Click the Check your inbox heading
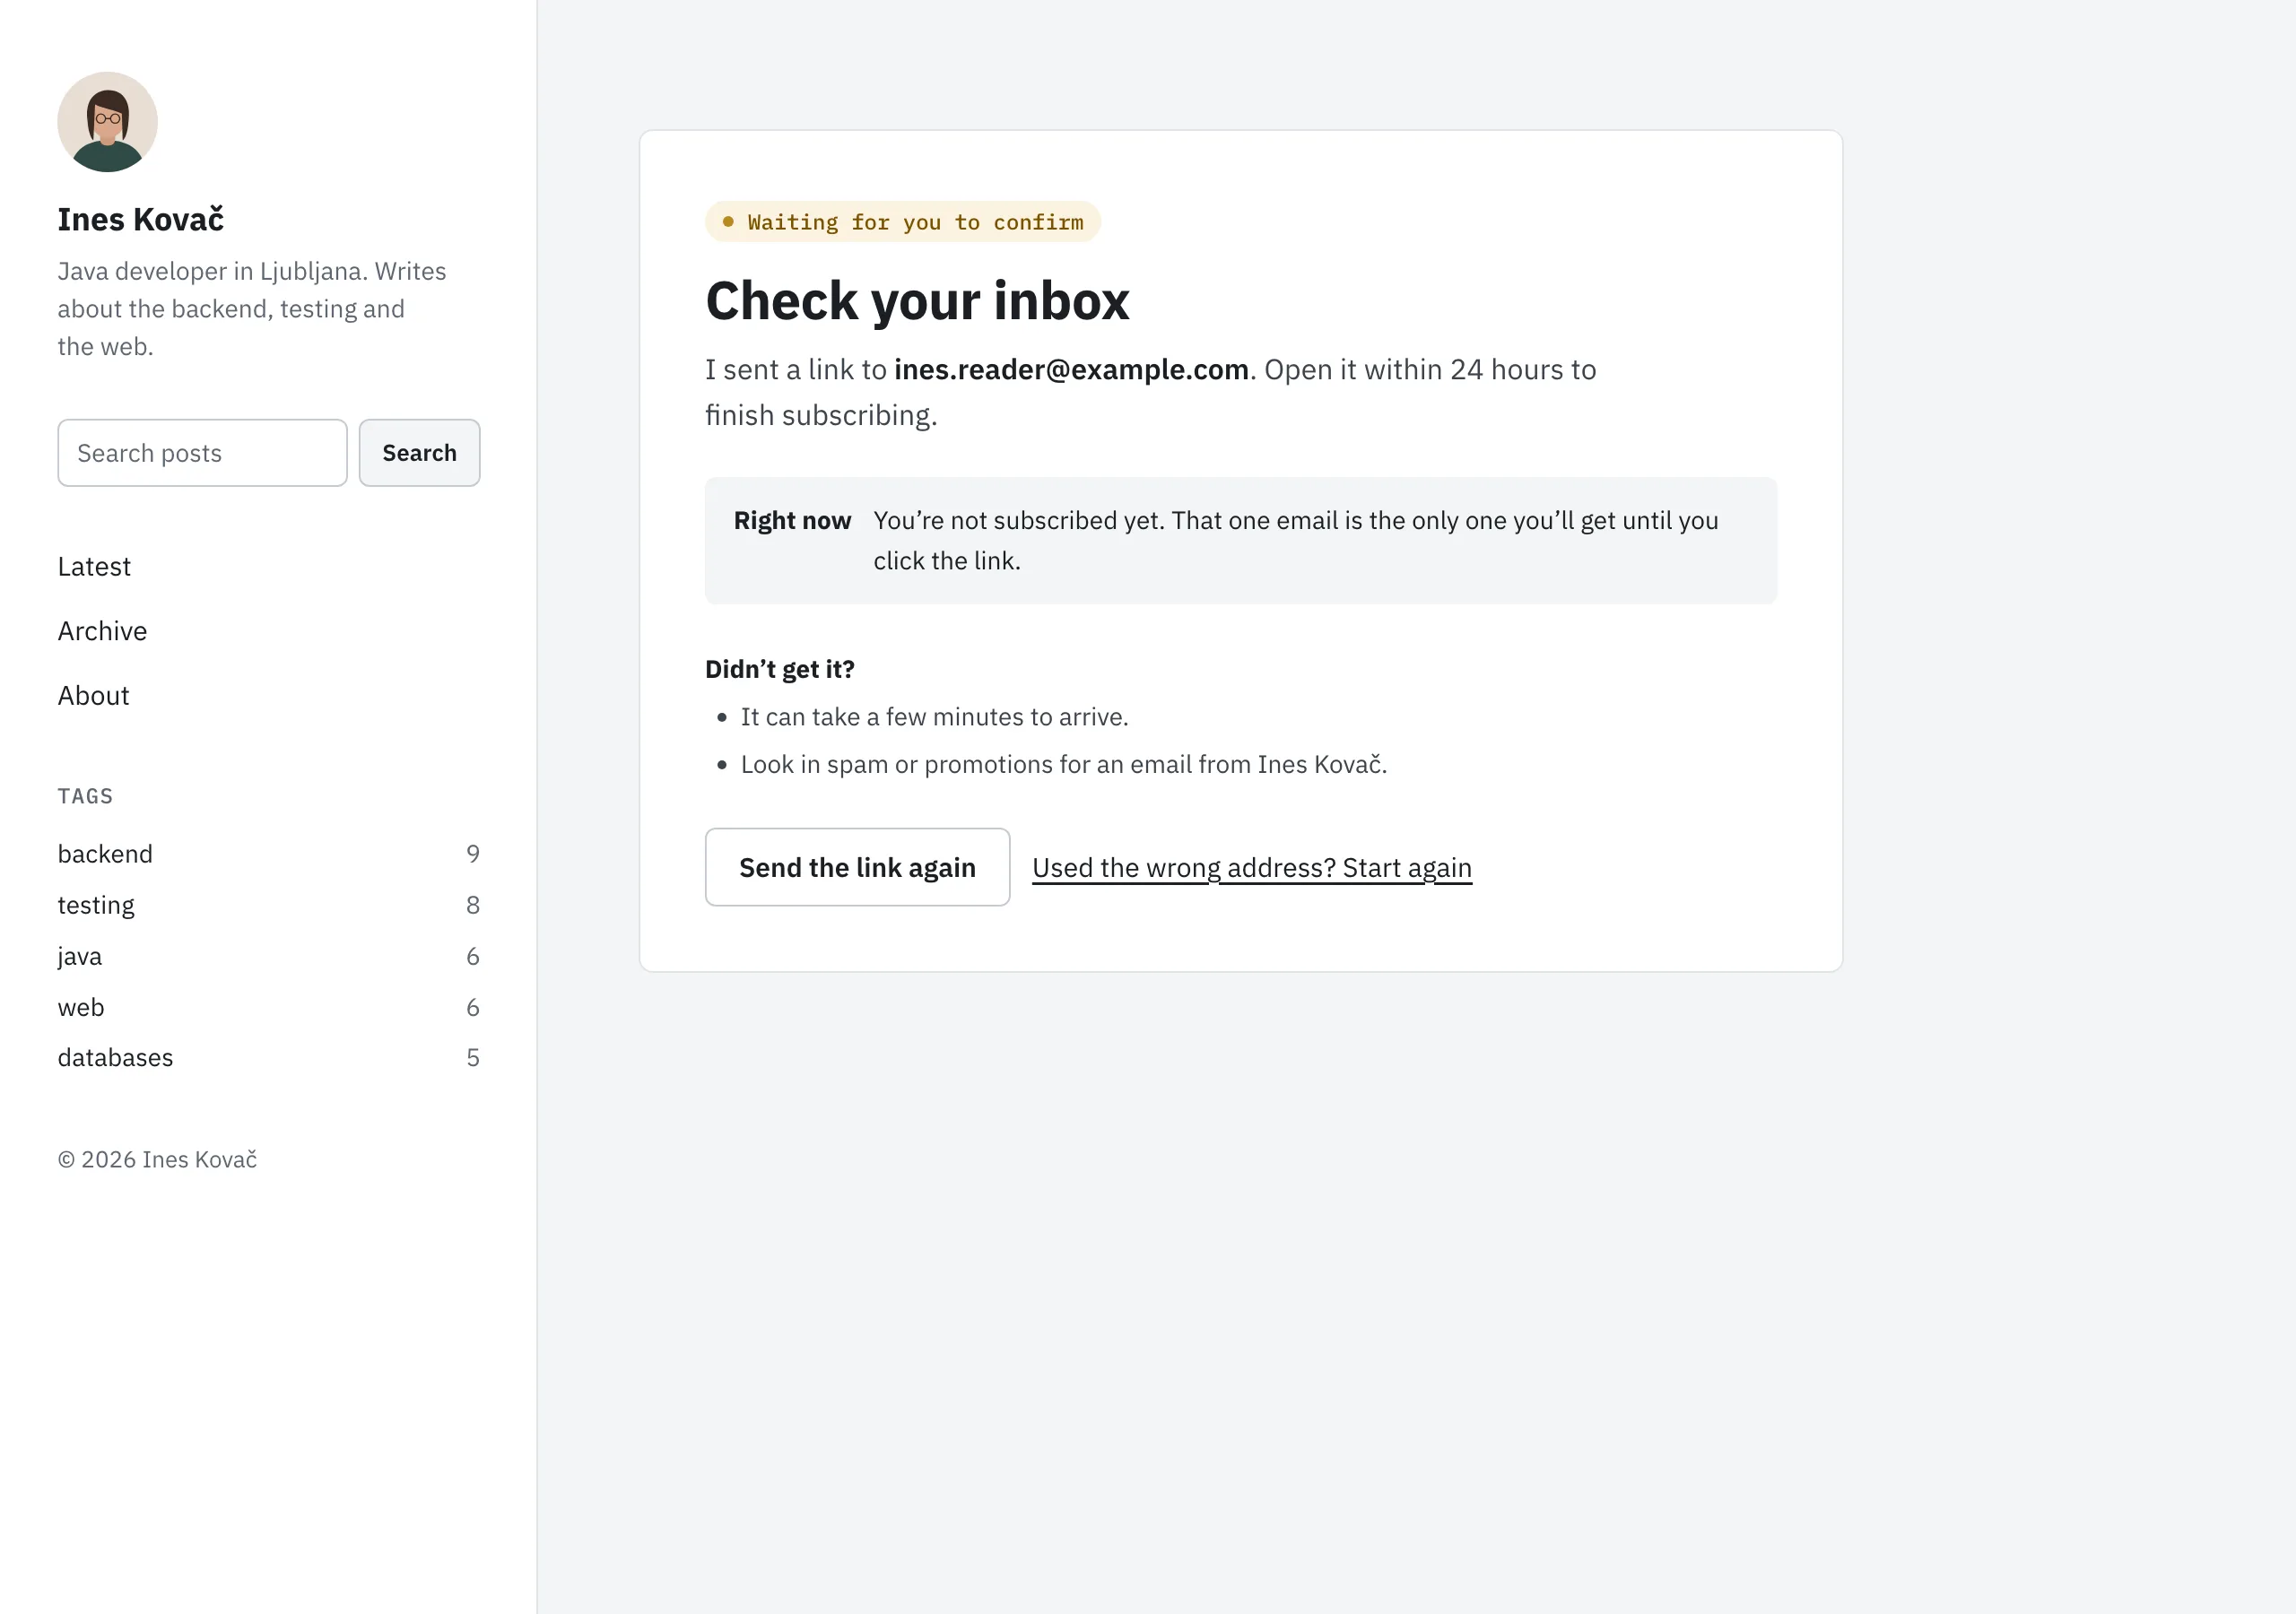The width and height of the screenshot is (2296, 1614). point(917,301)
